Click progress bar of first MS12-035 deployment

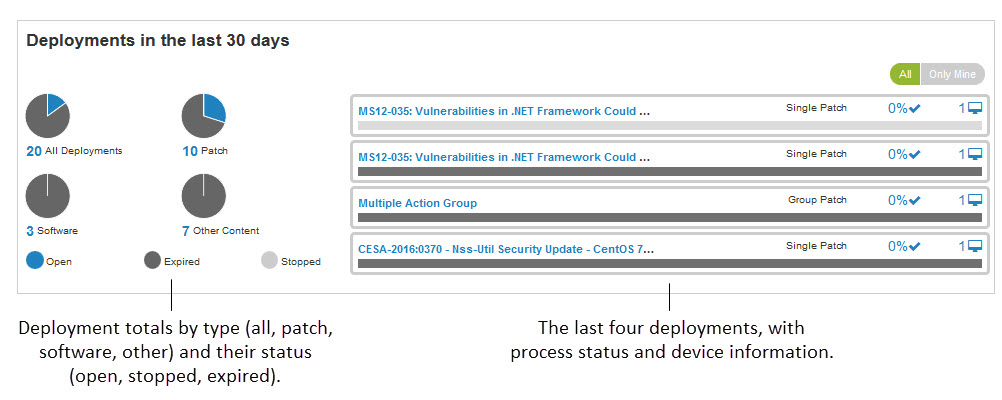669,126
